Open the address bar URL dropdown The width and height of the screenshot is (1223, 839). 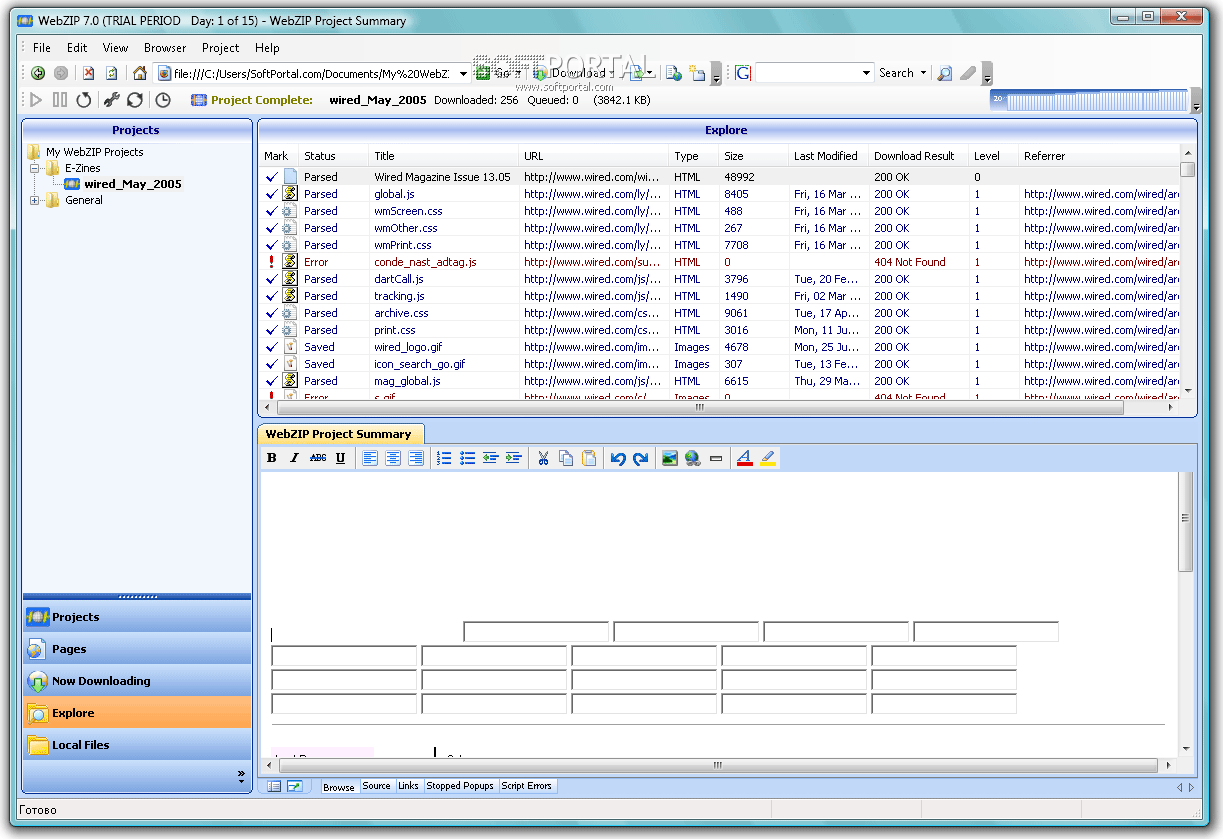(x=464, y=73)
